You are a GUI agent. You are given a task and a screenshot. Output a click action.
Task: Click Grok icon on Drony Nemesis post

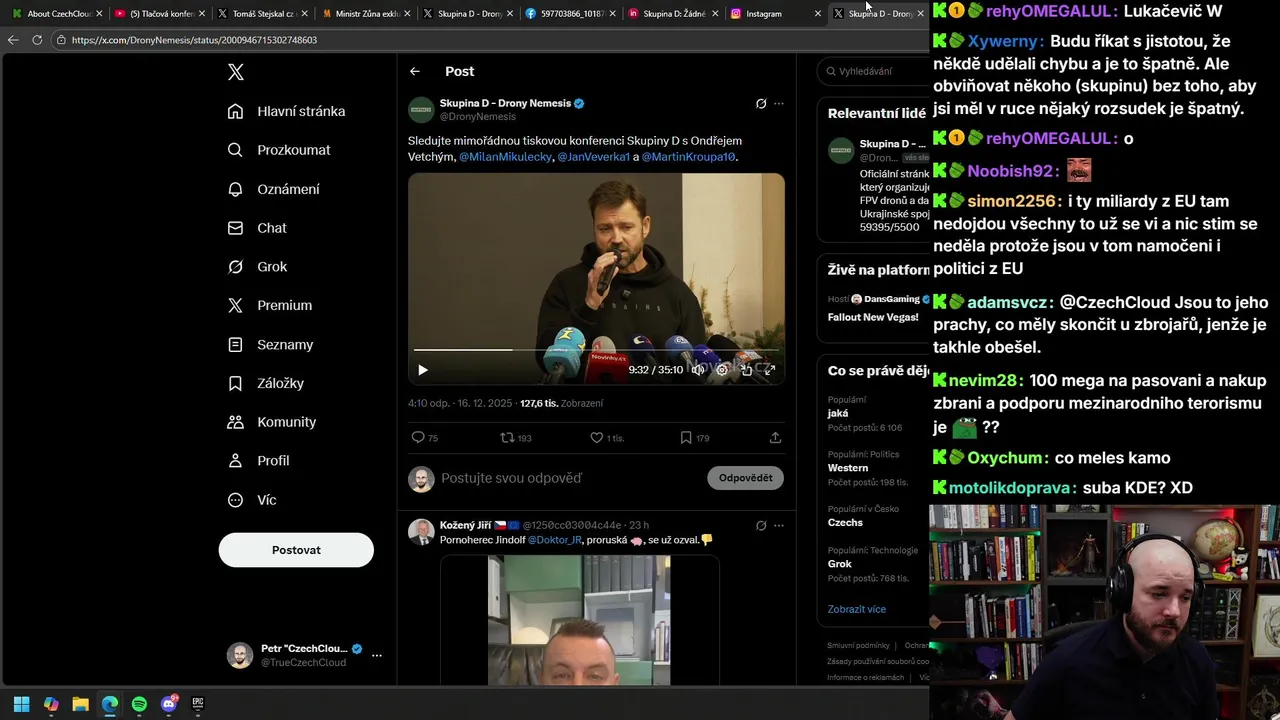(x=761, y=103)
